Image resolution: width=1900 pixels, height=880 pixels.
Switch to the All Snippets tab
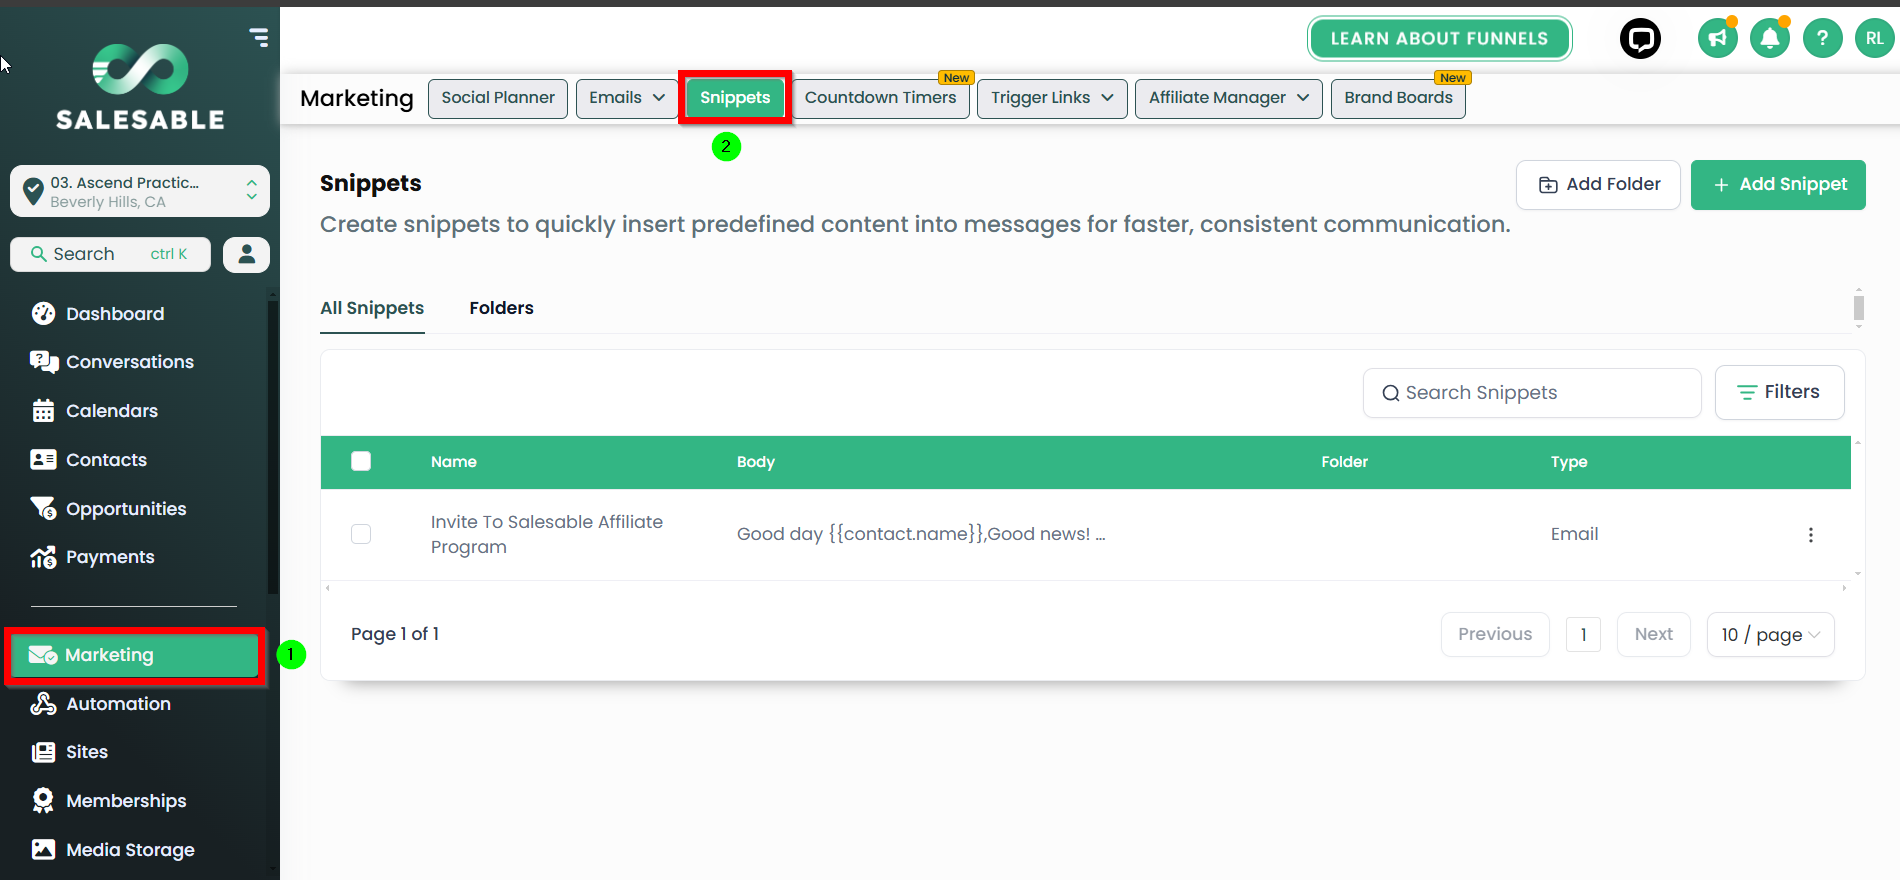(x=372, y=308)
